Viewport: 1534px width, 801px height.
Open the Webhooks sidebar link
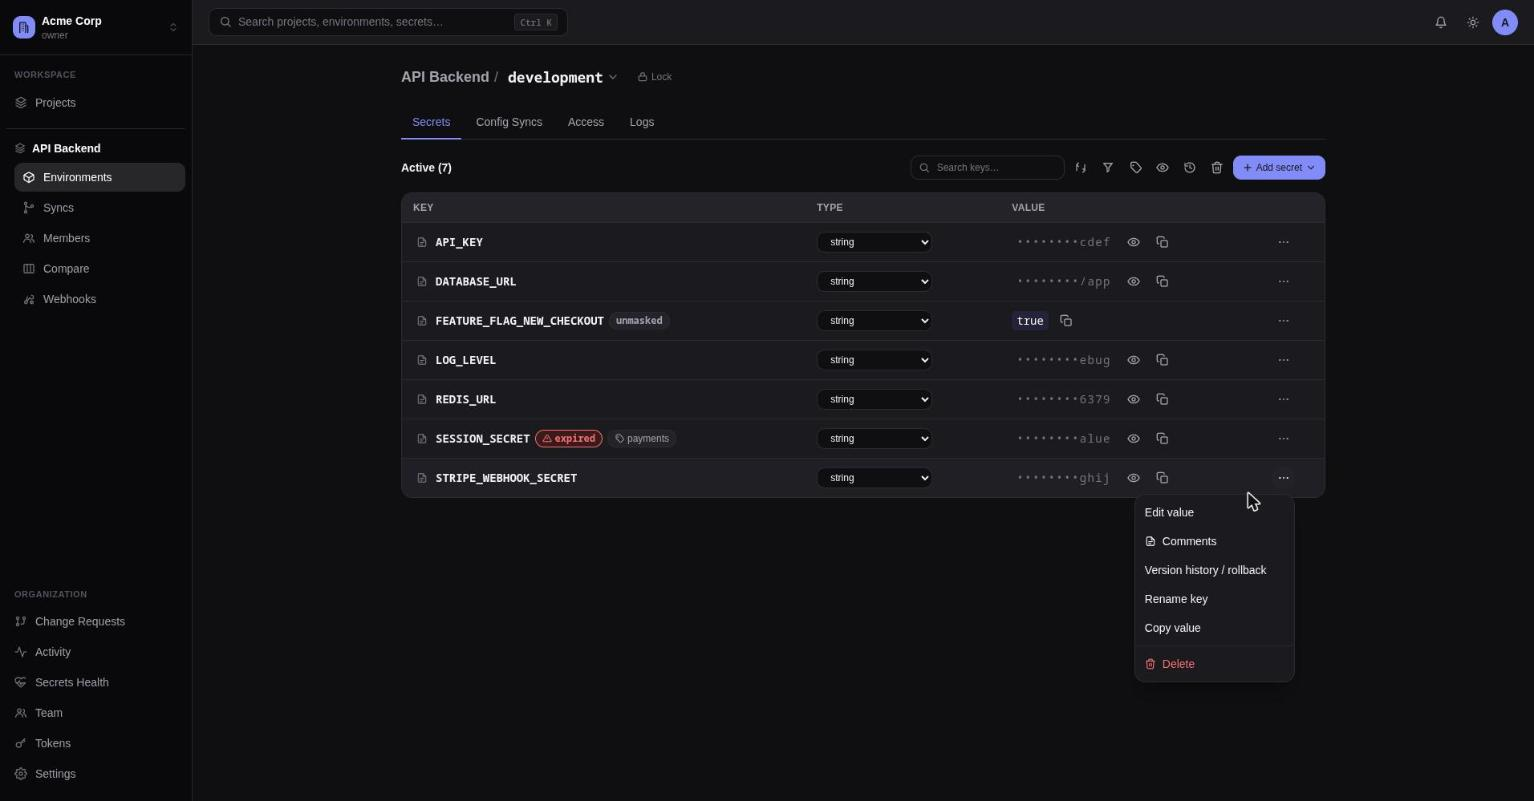[100, 299]
